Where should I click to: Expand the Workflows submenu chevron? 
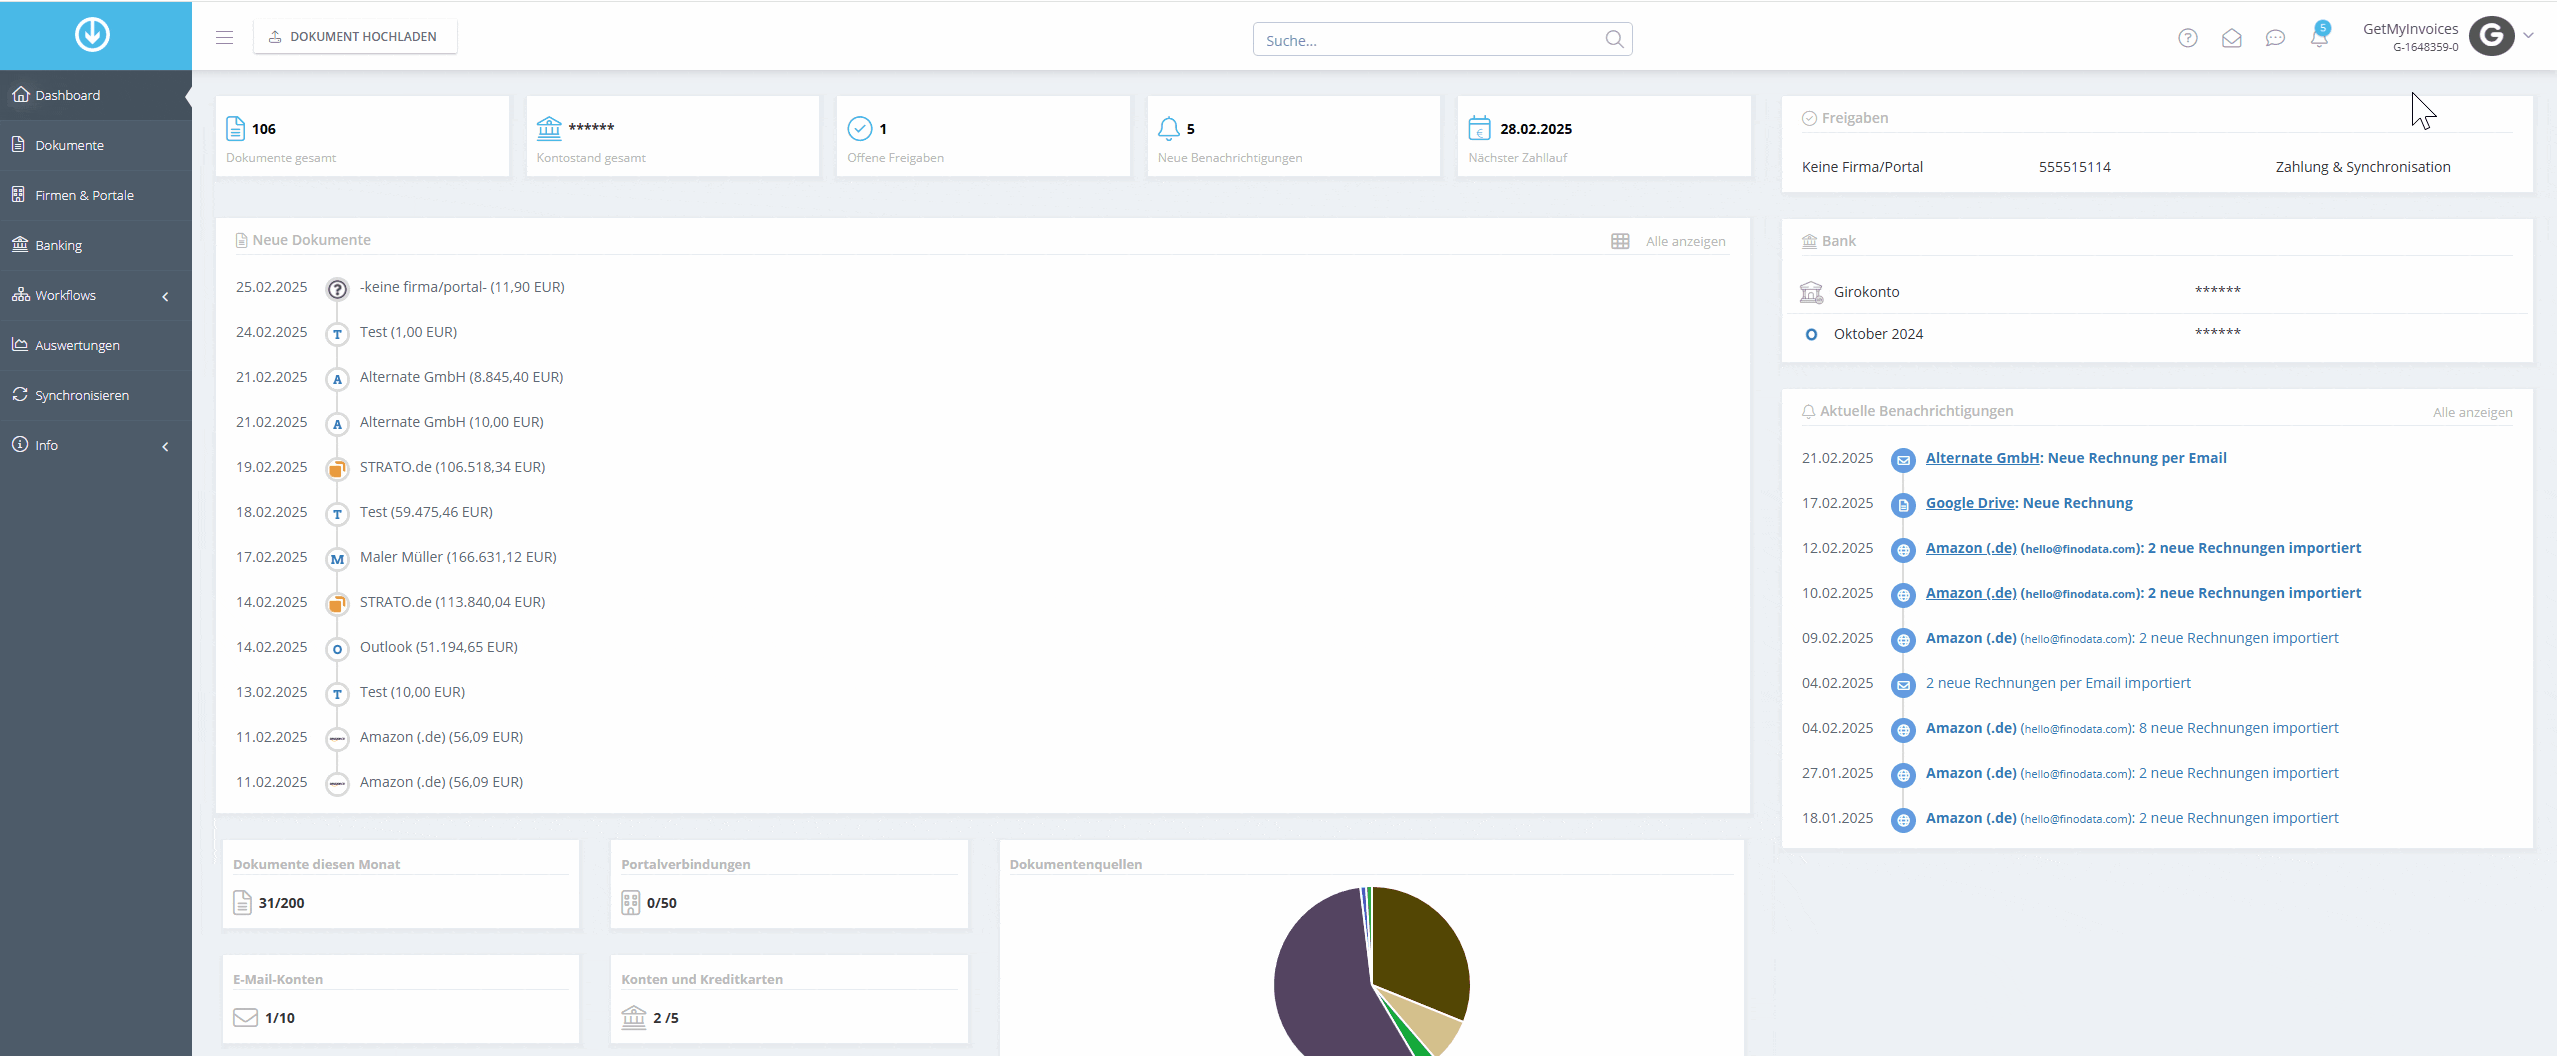tap(165, 296)
